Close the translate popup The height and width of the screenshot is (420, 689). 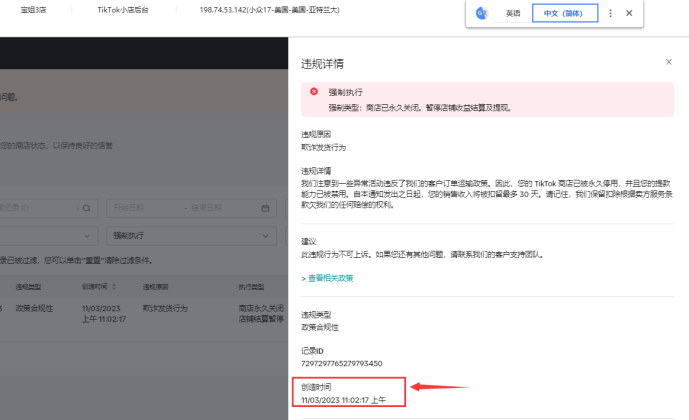click(629, 13)
